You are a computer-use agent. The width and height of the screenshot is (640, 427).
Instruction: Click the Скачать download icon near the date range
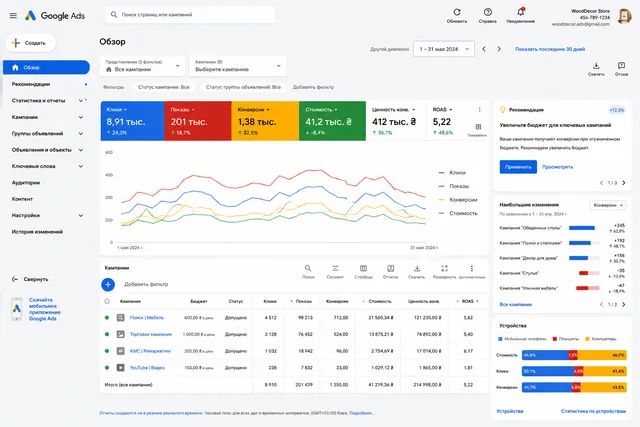596,66
